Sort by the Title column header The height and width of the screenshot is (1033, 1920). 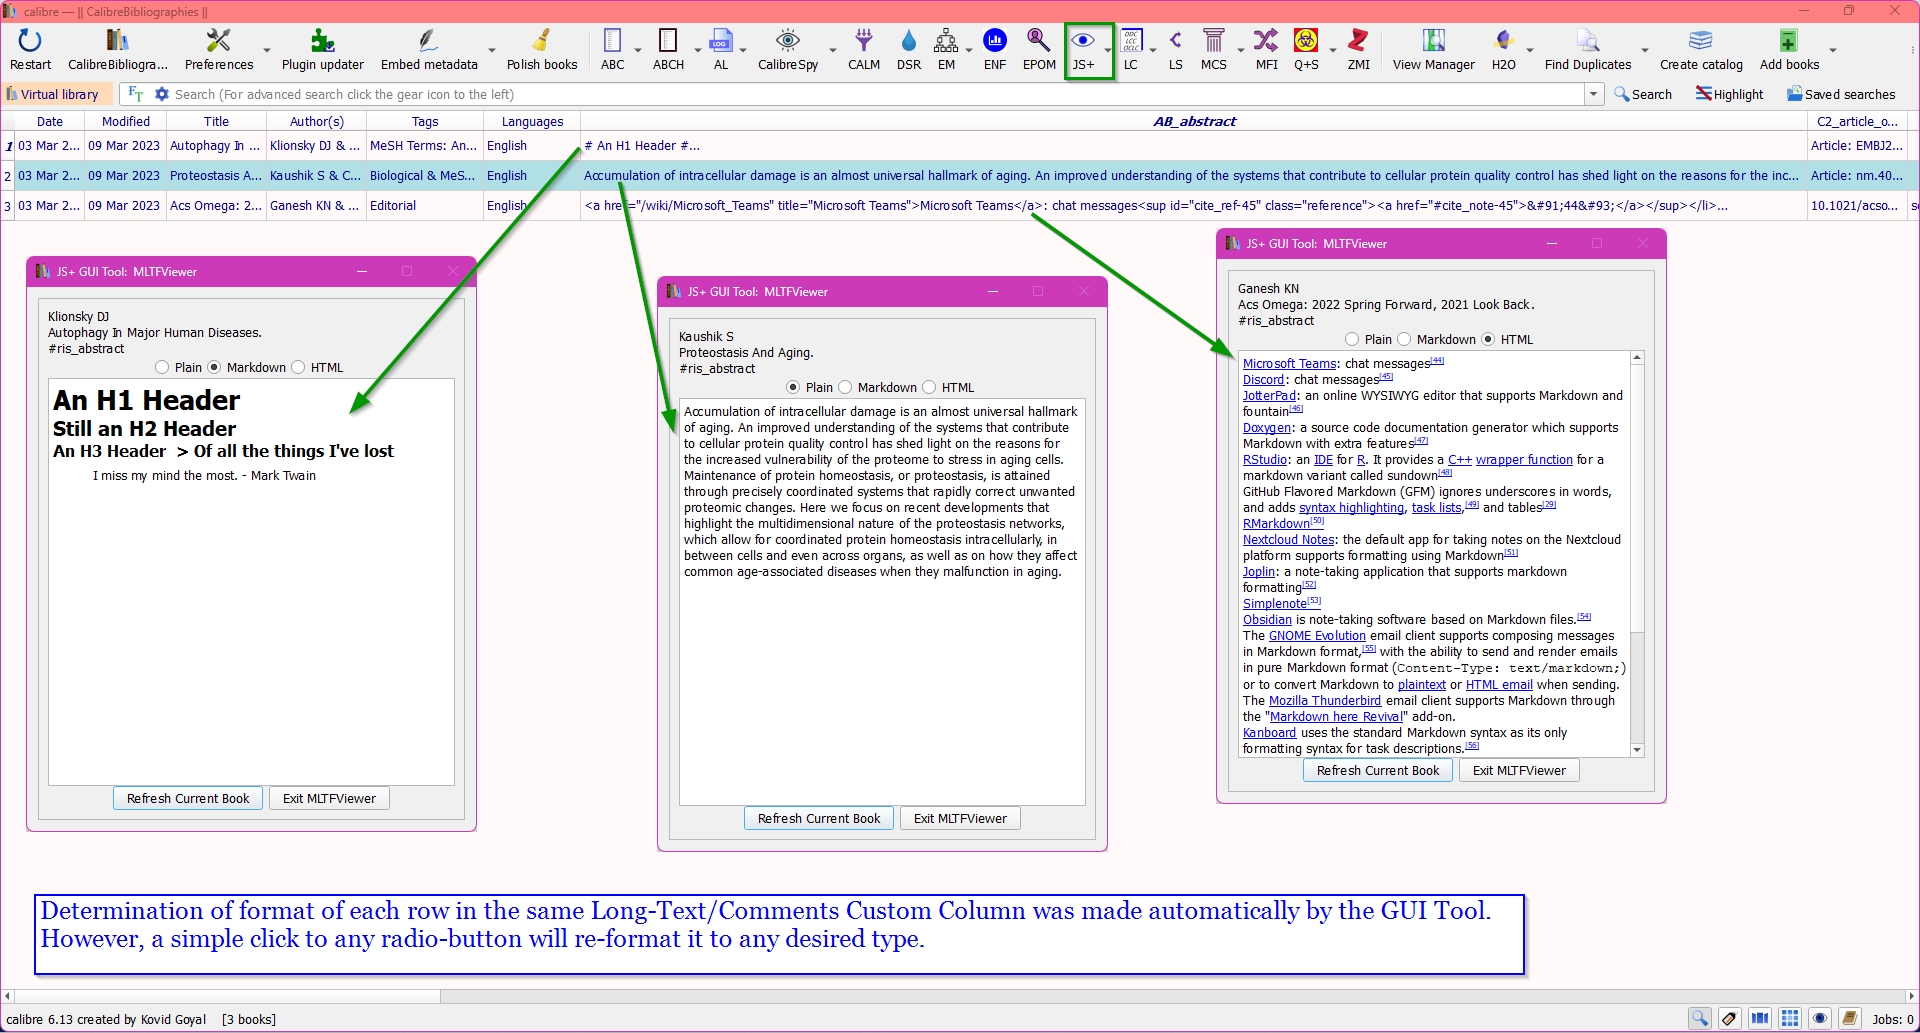[216, 121]
